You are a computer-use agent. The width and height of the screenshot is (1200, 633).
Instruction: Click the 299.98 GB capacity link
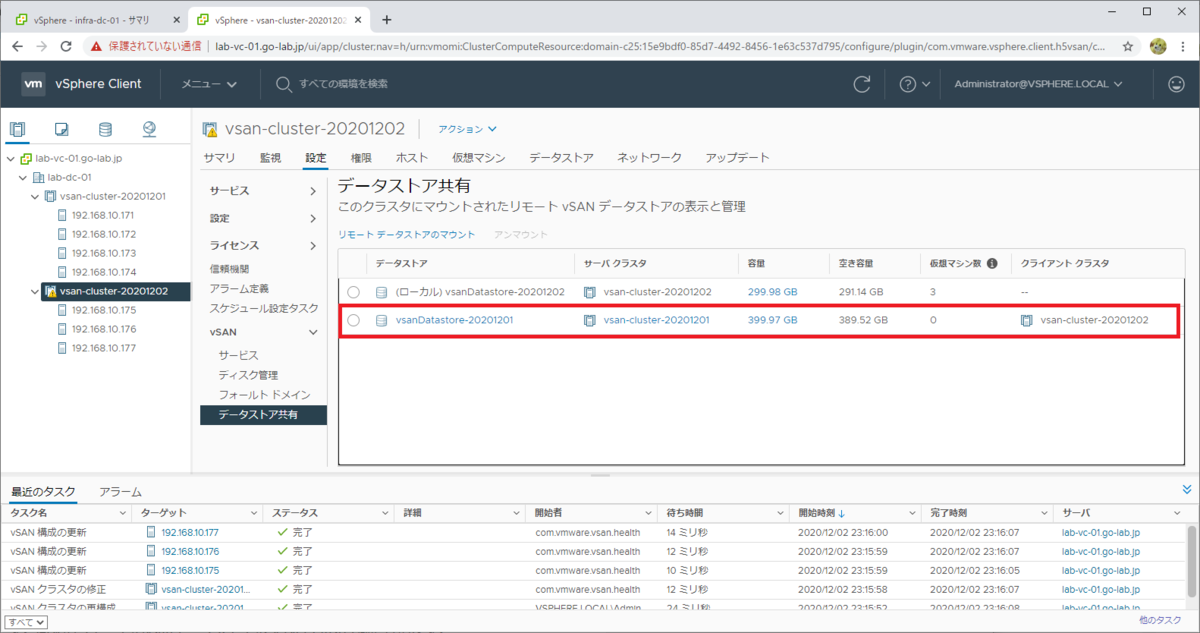coord(772,292)
